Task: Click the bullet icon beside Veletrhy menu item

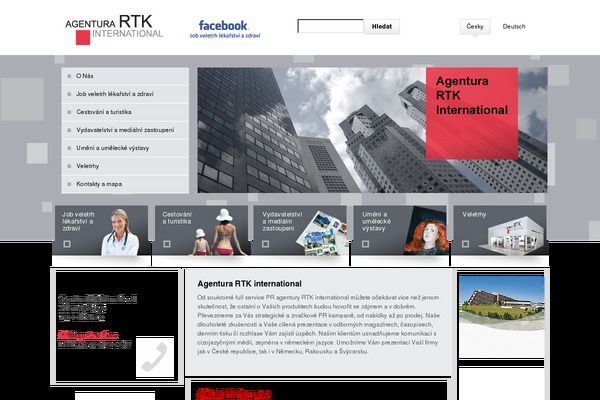Action: [69, 166]
